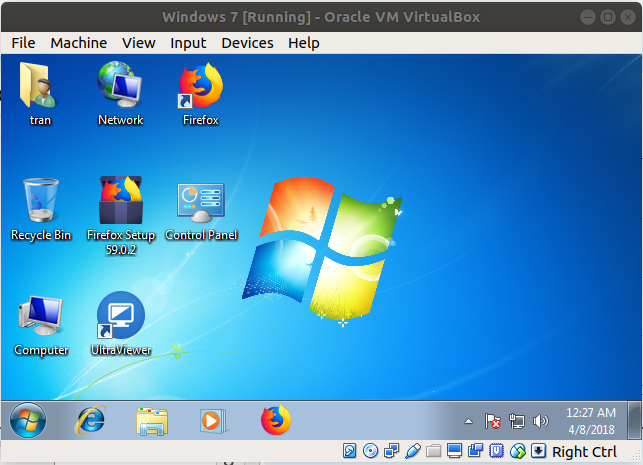
Task: Click the VirtualBox mouse integration indicator
Action: point(518,451)
